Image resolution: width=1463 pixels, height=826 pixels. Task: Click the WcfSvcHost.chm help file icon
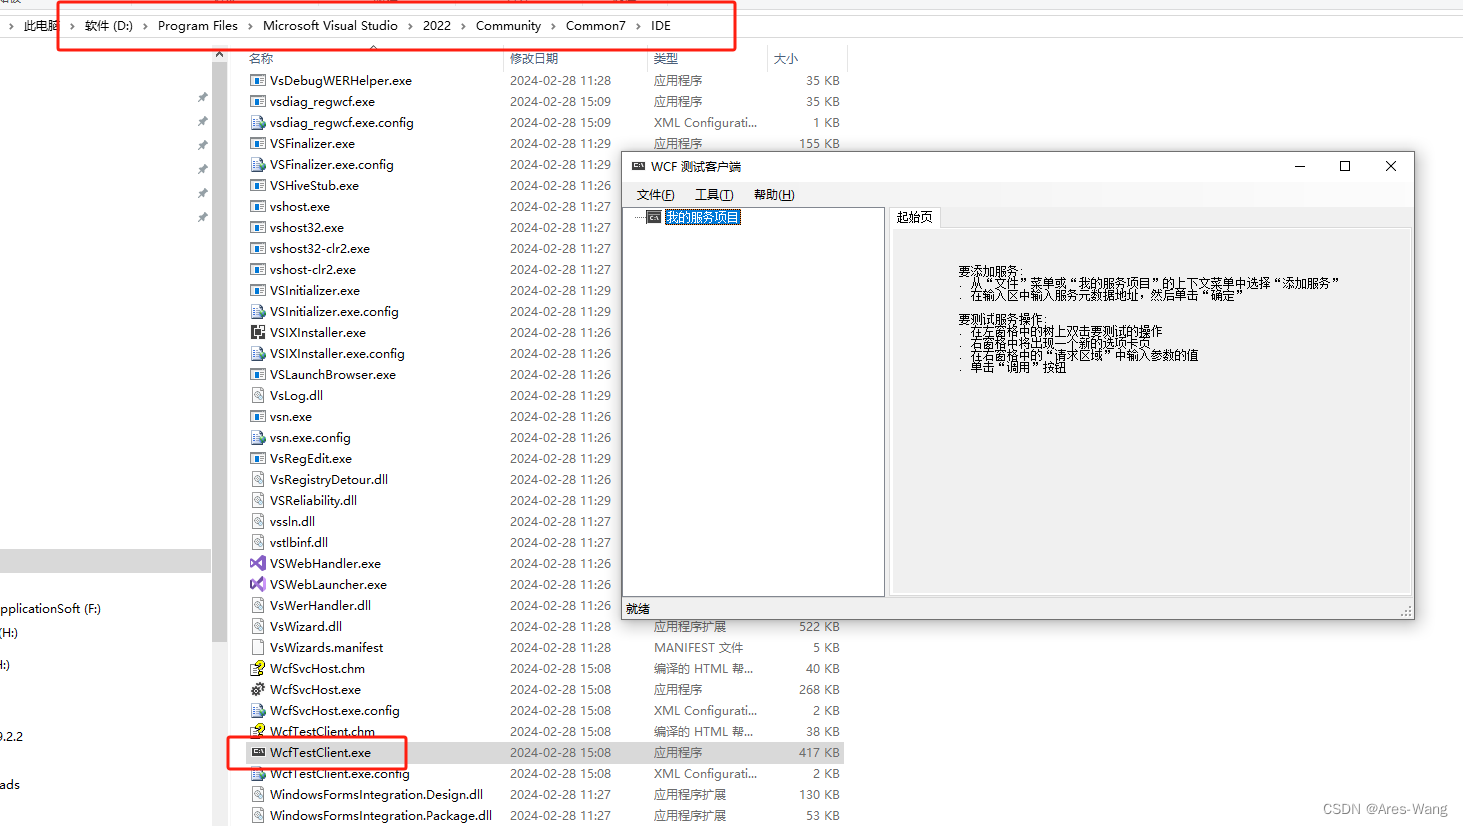click(x=258, y=668)
